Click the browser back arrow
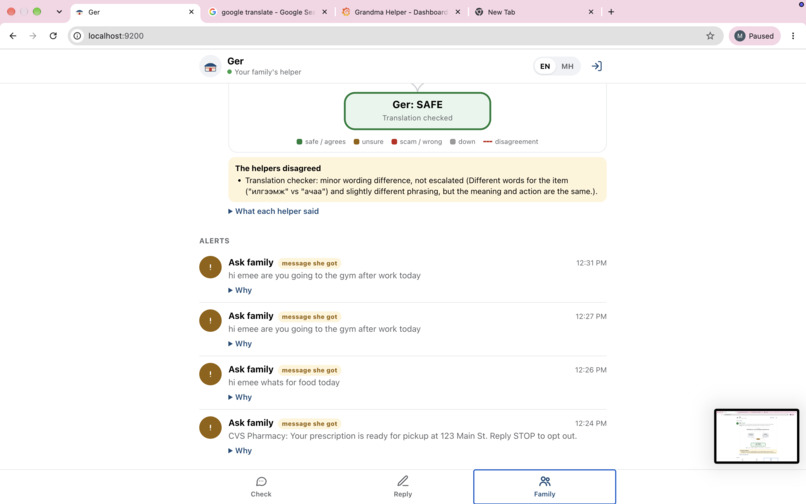Image resolution: width=806 pixels, height=504 pixels. coord(13,36)
